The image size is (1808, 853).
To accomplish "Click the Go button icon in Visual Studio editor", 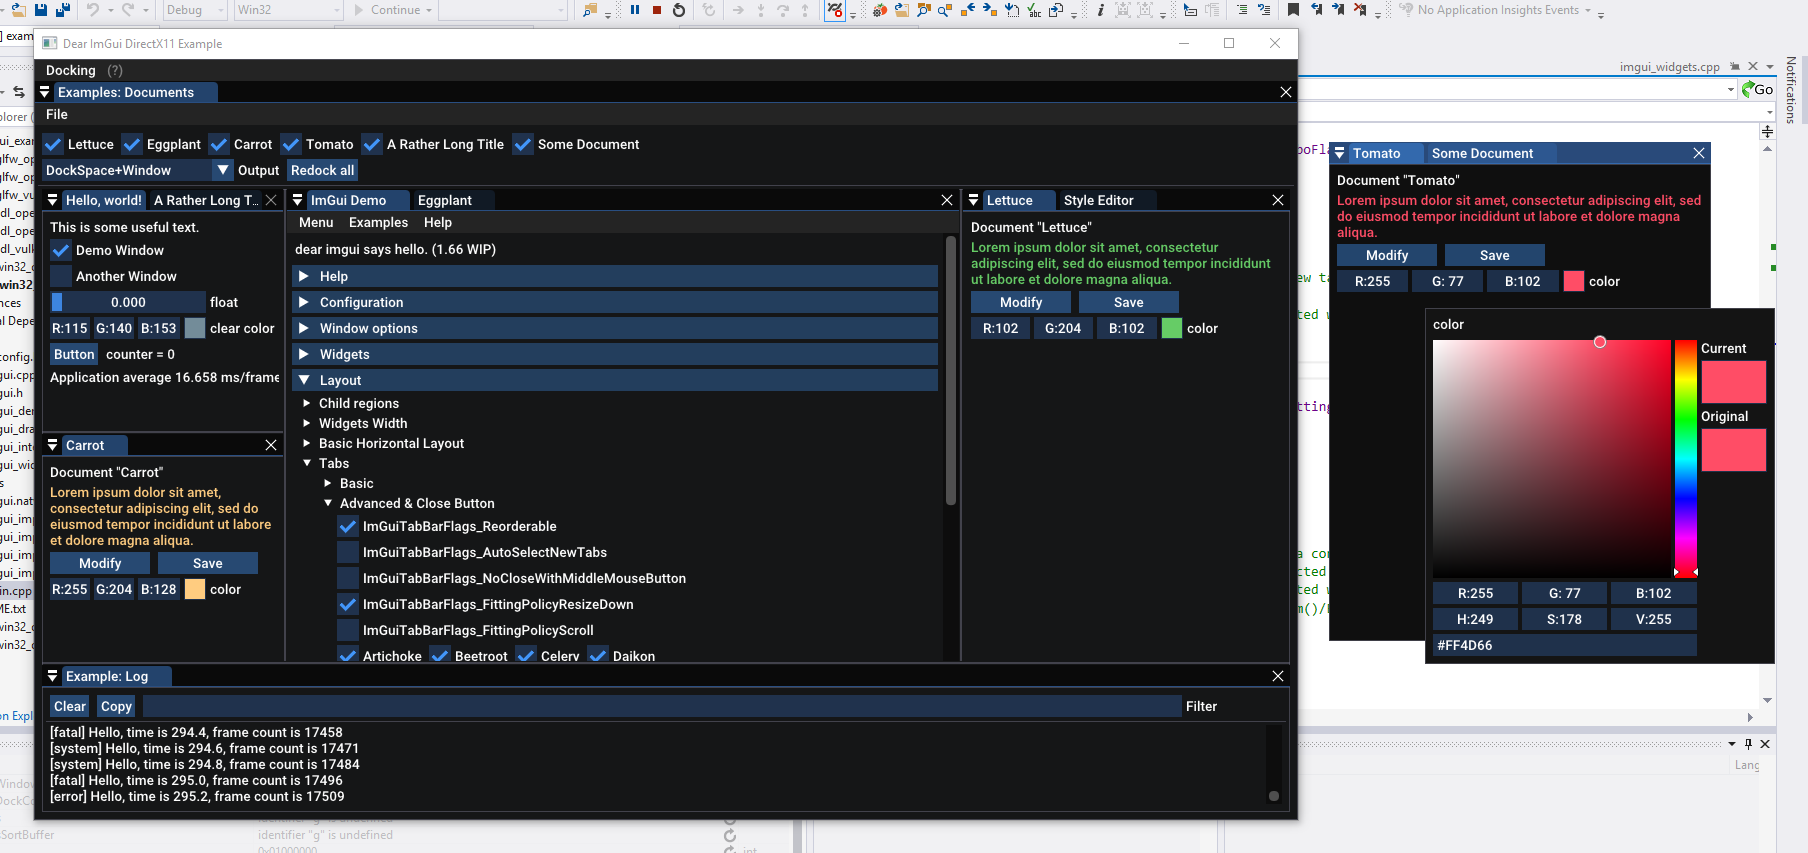I will tap(1757, 89).
